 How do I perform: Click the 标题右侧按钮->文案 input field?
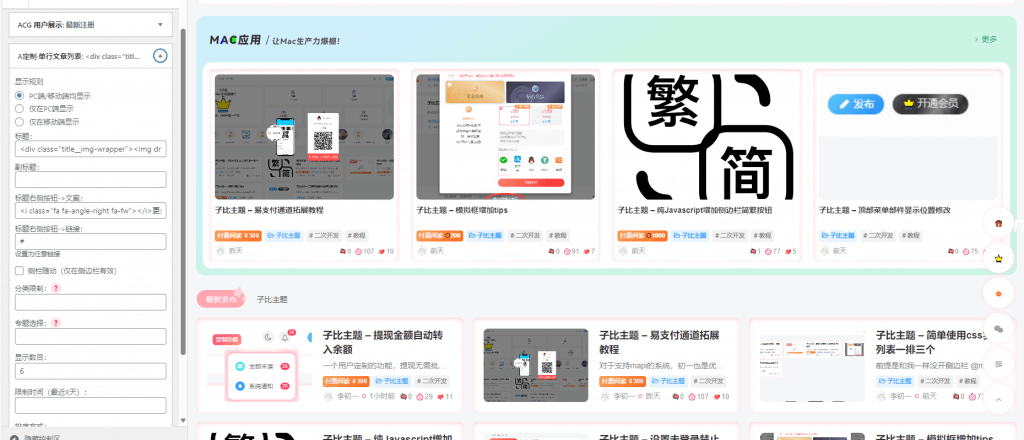click(91, 210)
